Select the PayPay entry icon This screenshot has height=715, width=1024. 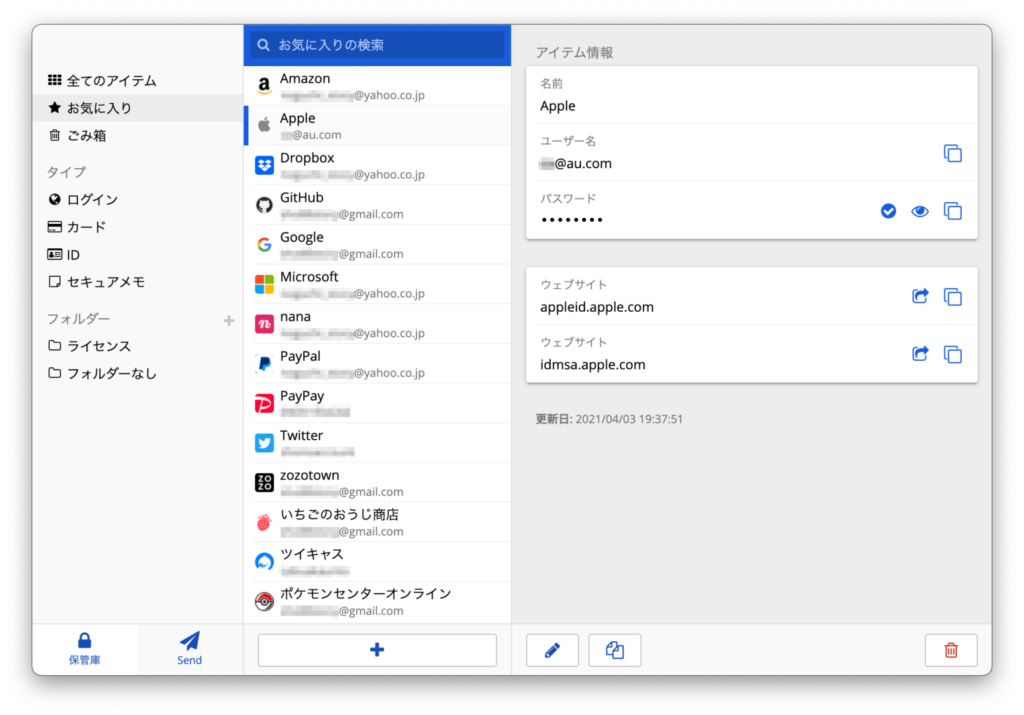(x=264, y=404)
